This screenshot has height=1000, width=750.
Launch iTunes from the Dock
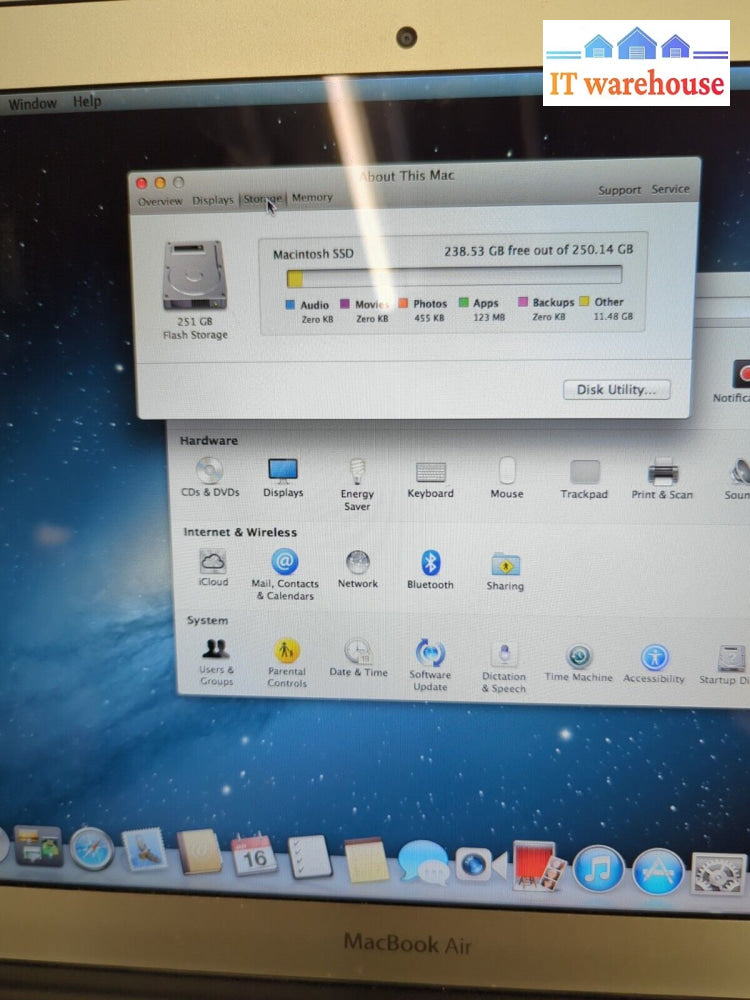pos(599,868)
